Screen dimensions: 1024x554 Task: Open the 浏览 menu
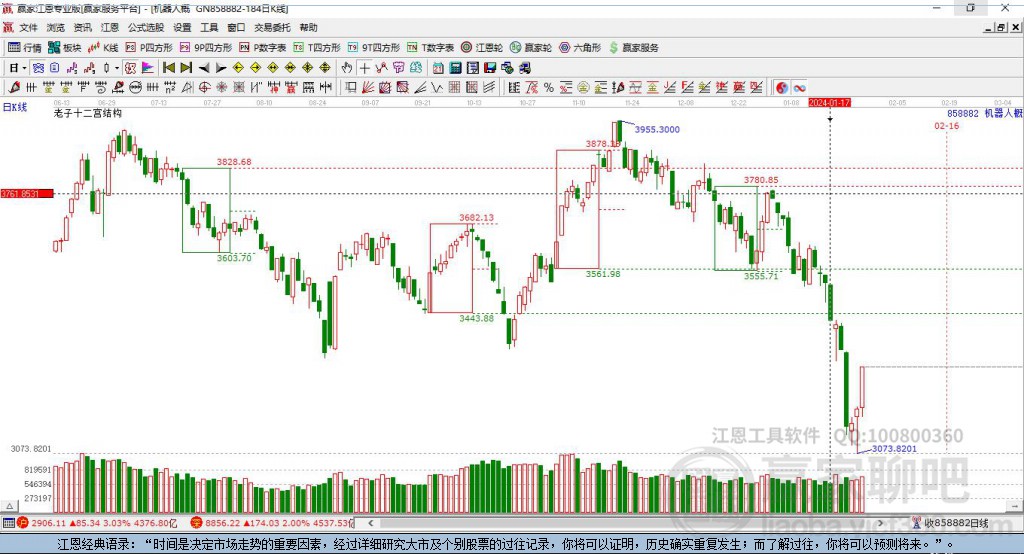(x=56, y=27)
